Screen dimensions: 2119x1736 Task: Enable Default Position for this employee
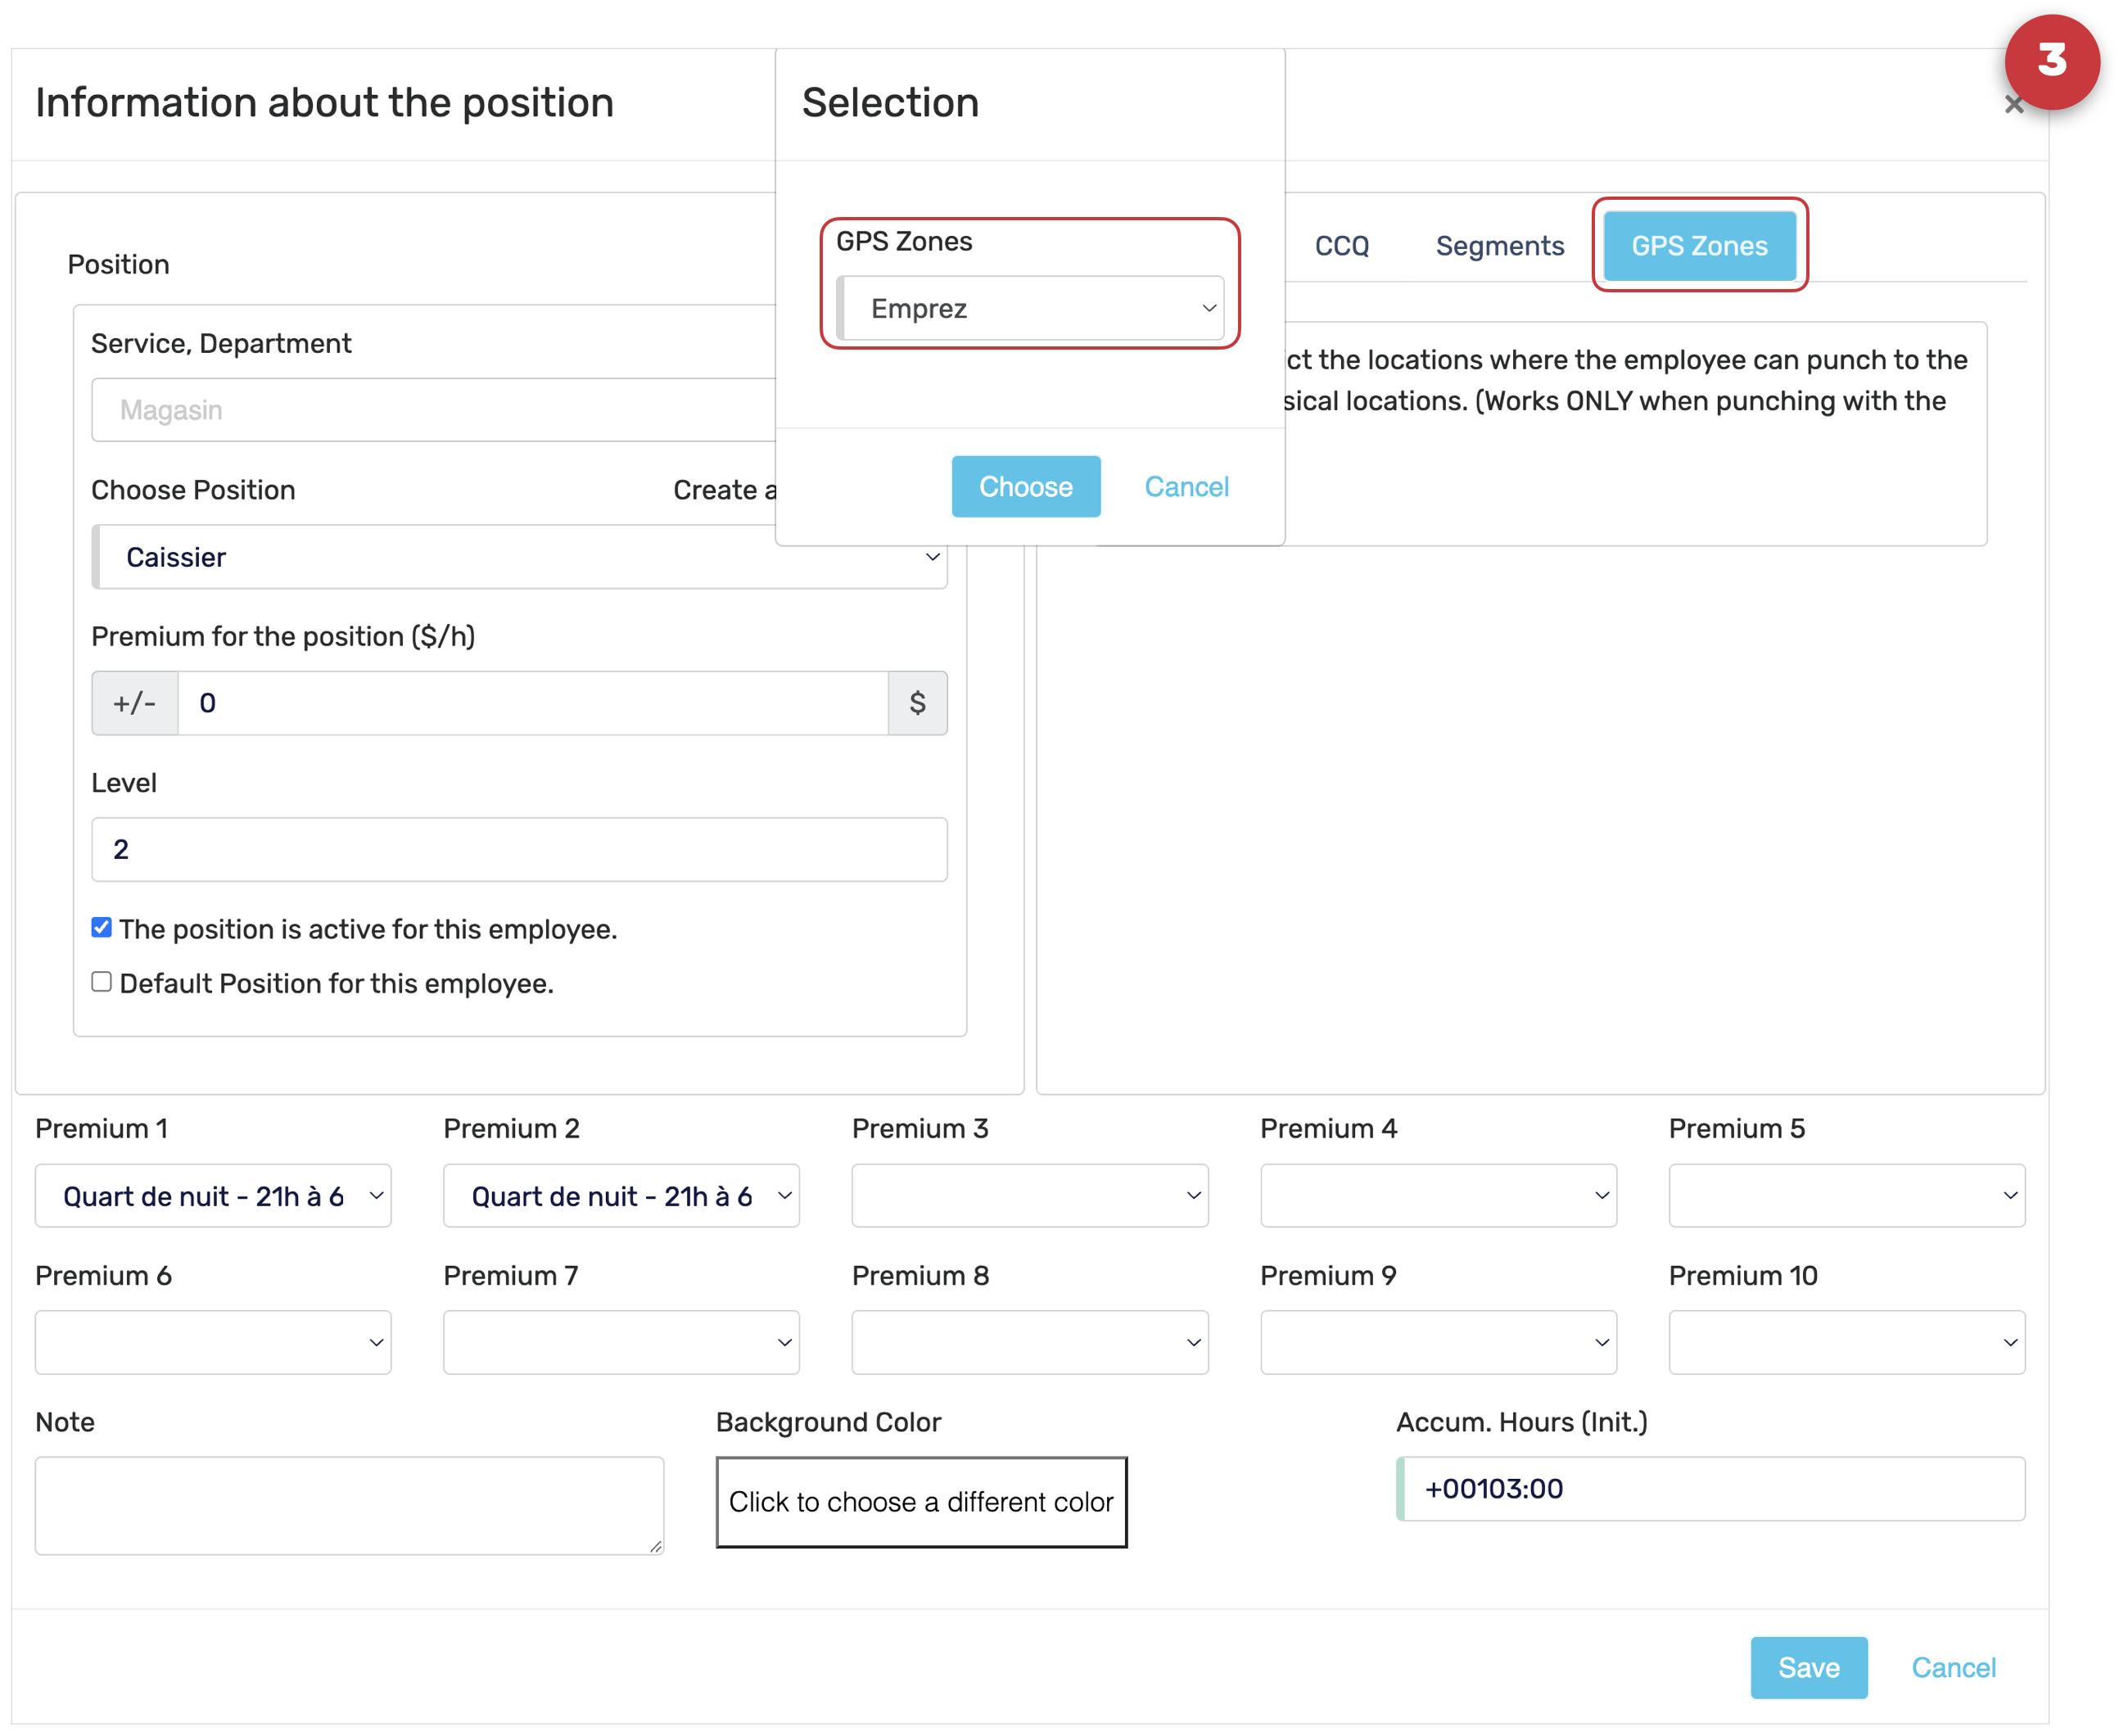point(101,982)
